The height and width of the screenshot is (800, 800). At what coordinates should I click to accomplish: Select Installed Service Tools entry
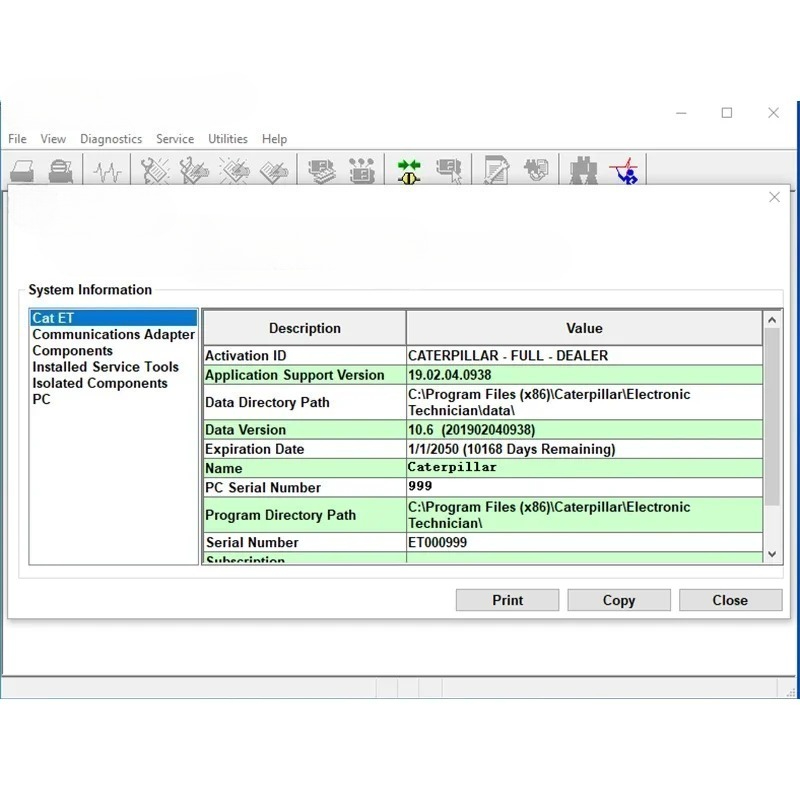pyautogui.click(x=113, y=367)
